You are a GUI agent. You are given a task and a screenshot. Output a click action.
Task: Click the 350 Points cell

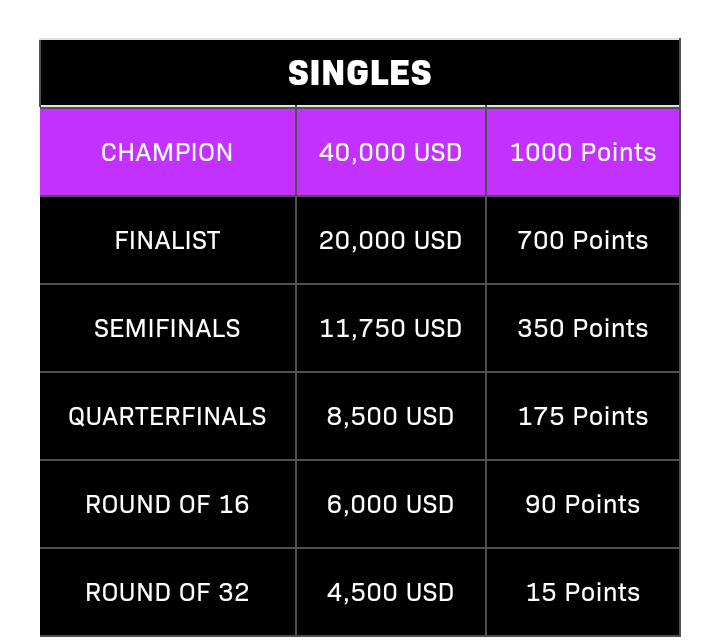583,328
